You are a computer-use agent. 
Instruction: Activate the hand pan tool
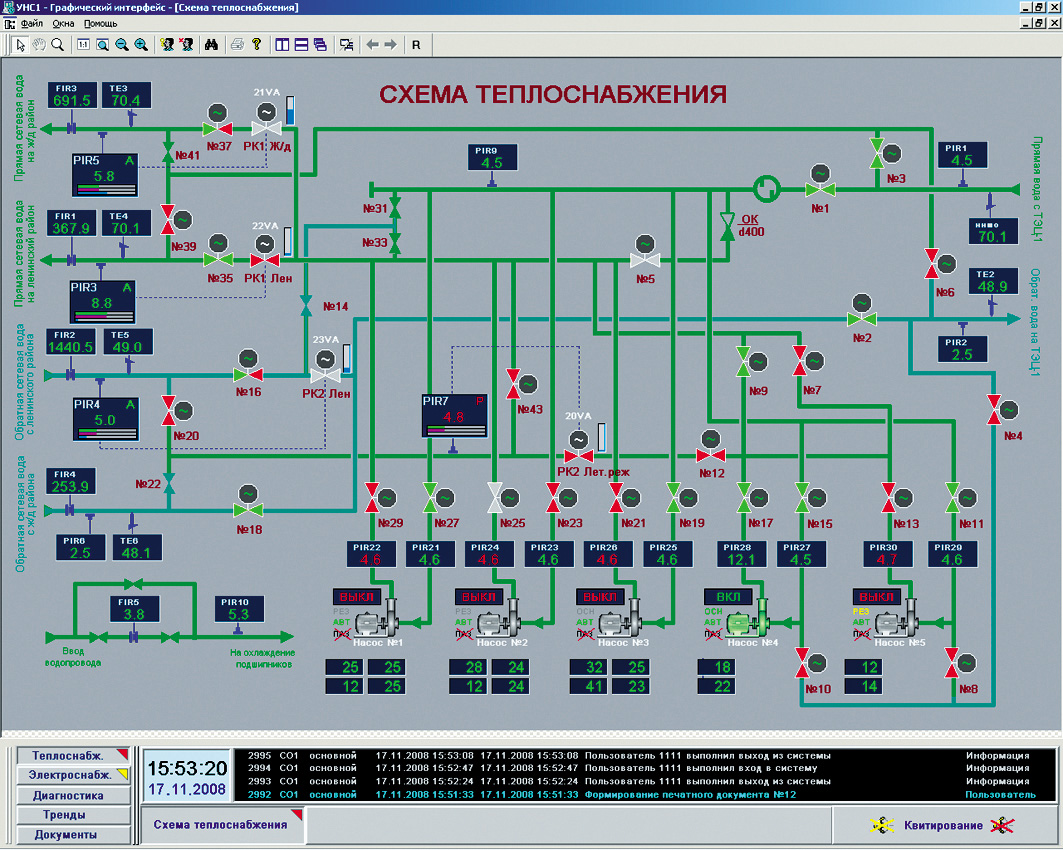click(x=39, y=45)
